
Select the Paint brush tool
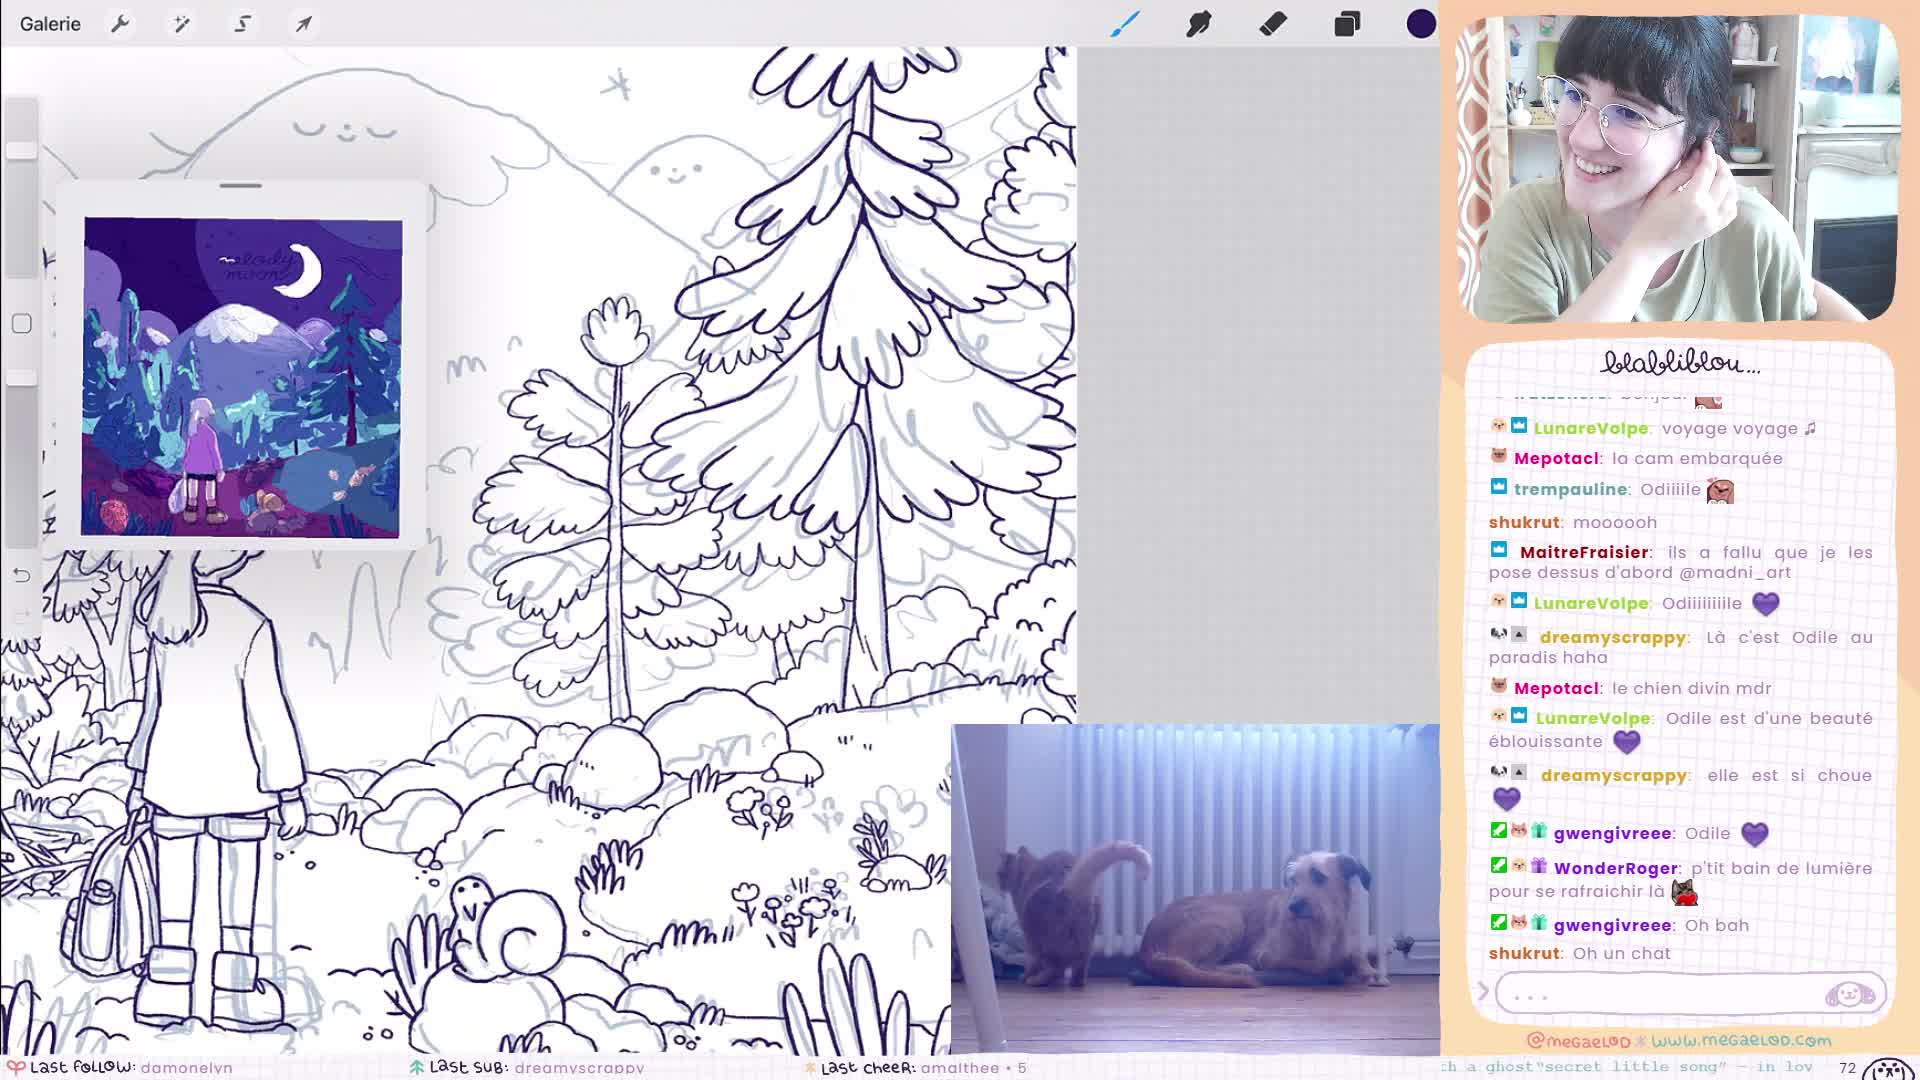pos(1125,24)
